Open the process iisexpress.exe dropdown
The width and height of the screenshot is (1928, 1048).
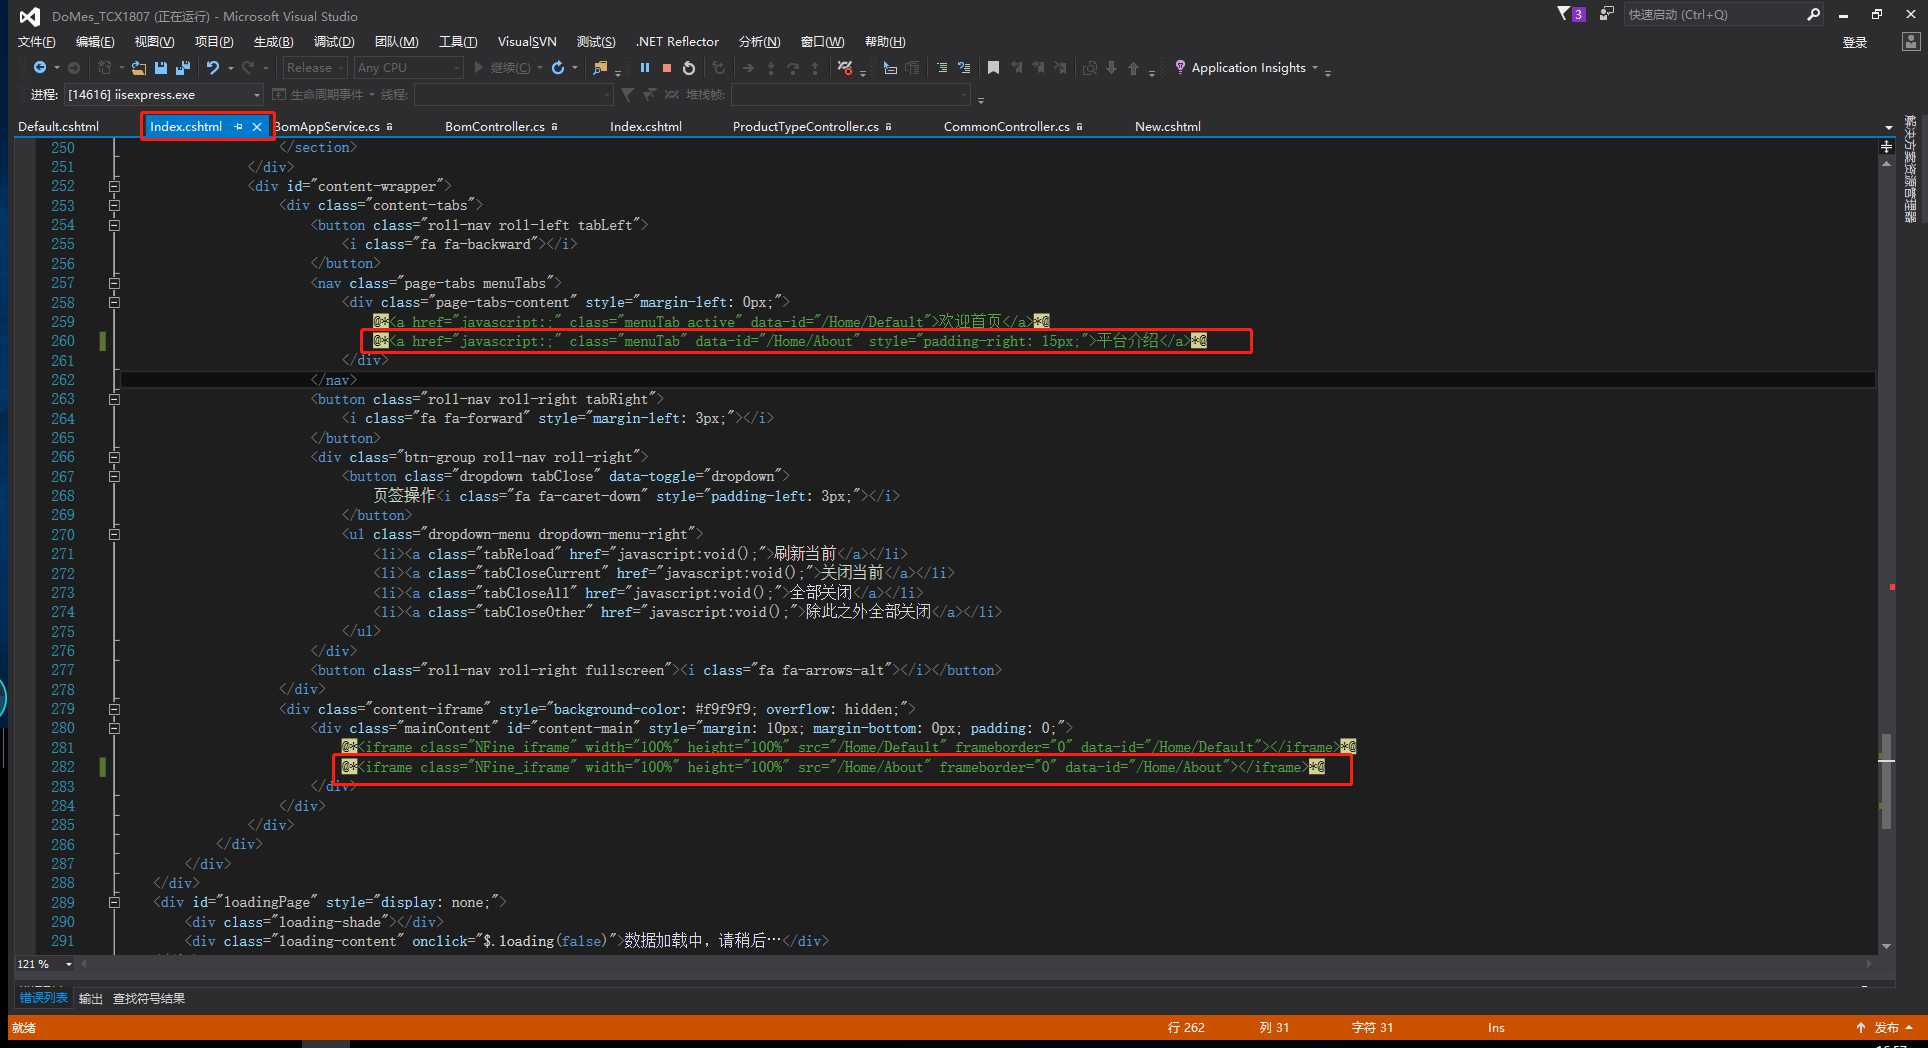257,95
